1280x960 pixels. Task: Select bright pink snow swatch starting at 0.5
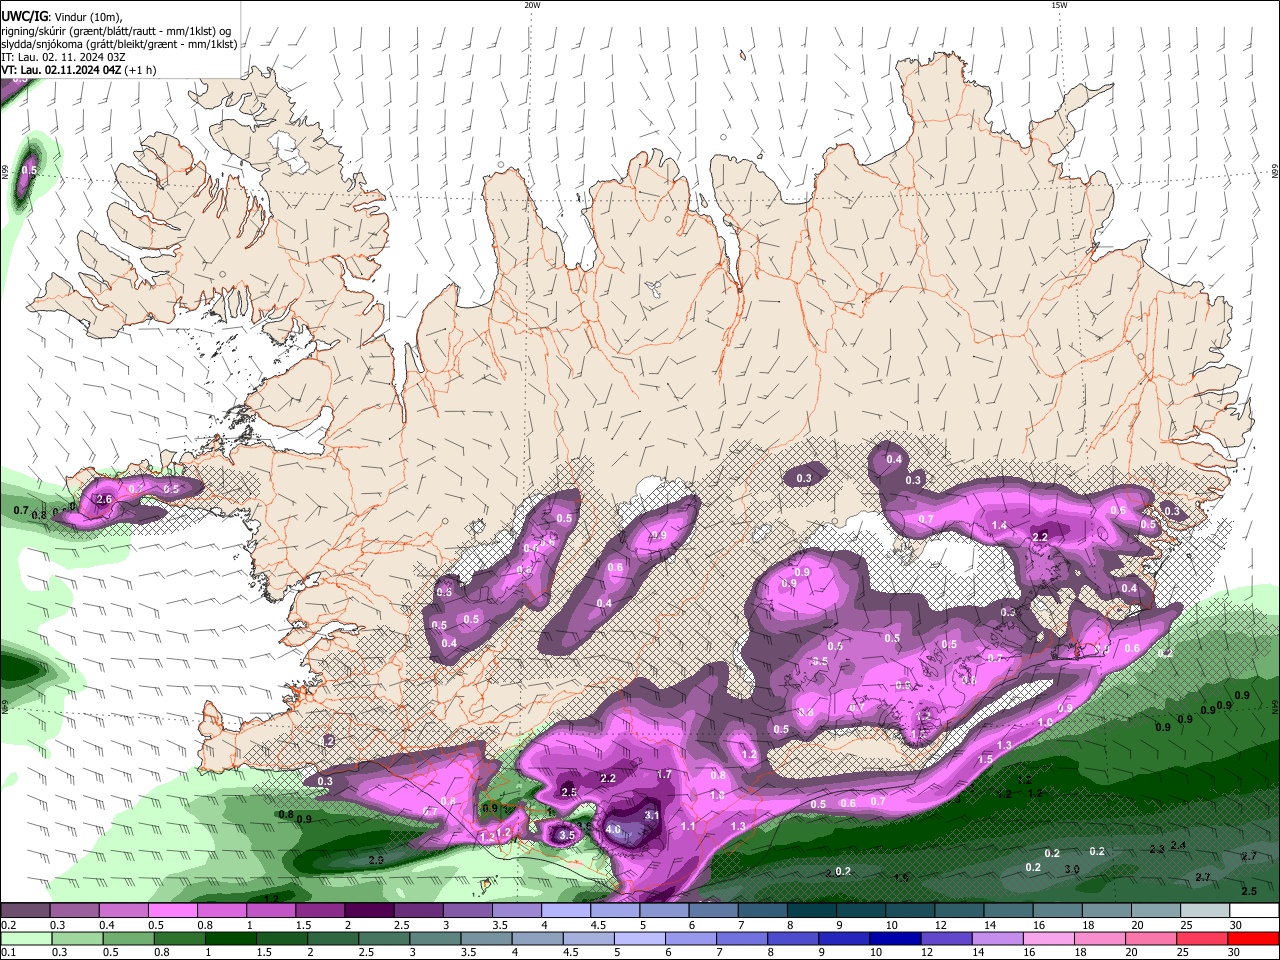pyautogui.click(x=172, y=911)
